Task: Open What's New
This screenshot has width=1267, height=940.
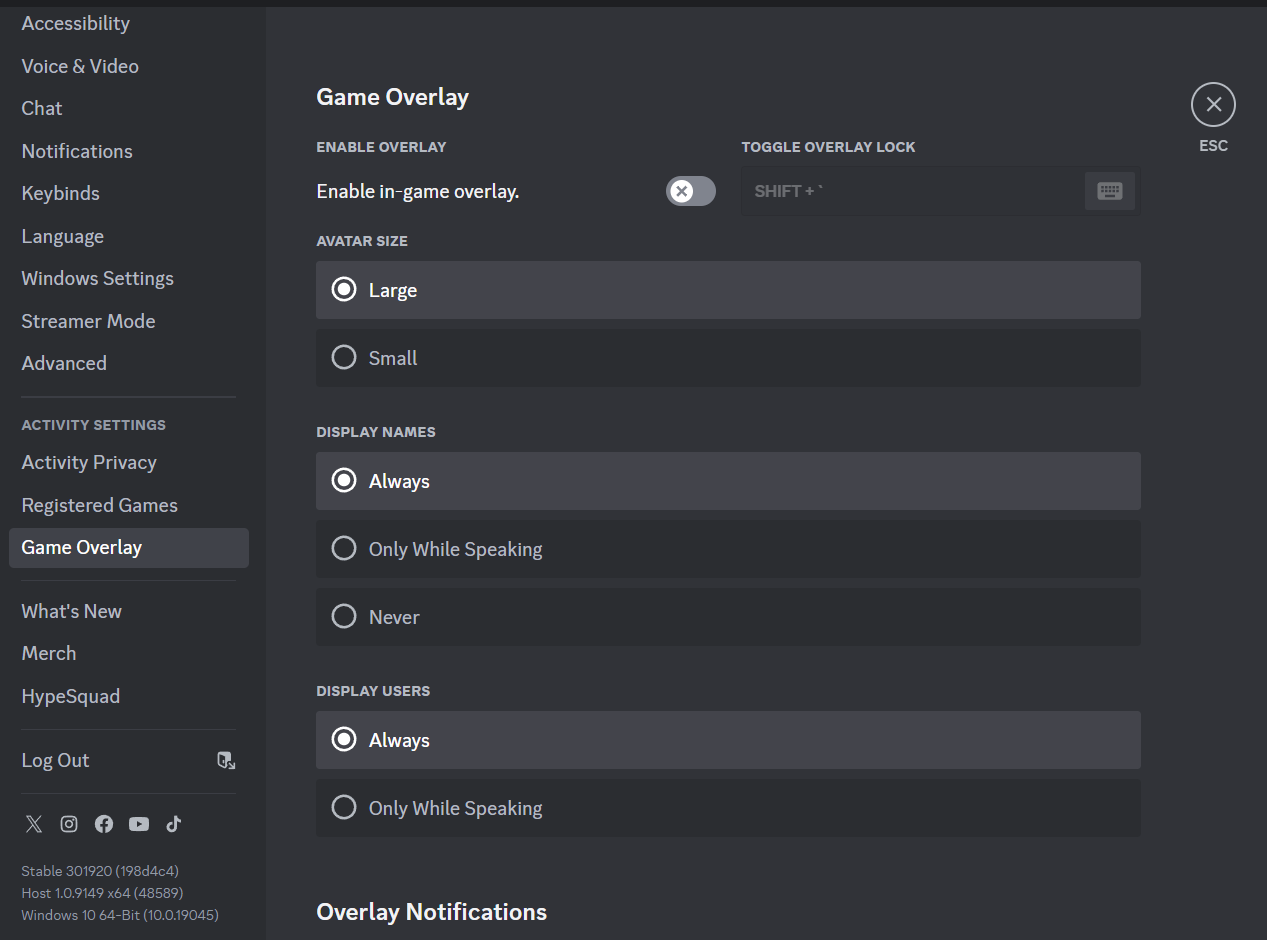Action: pos(129,611)
